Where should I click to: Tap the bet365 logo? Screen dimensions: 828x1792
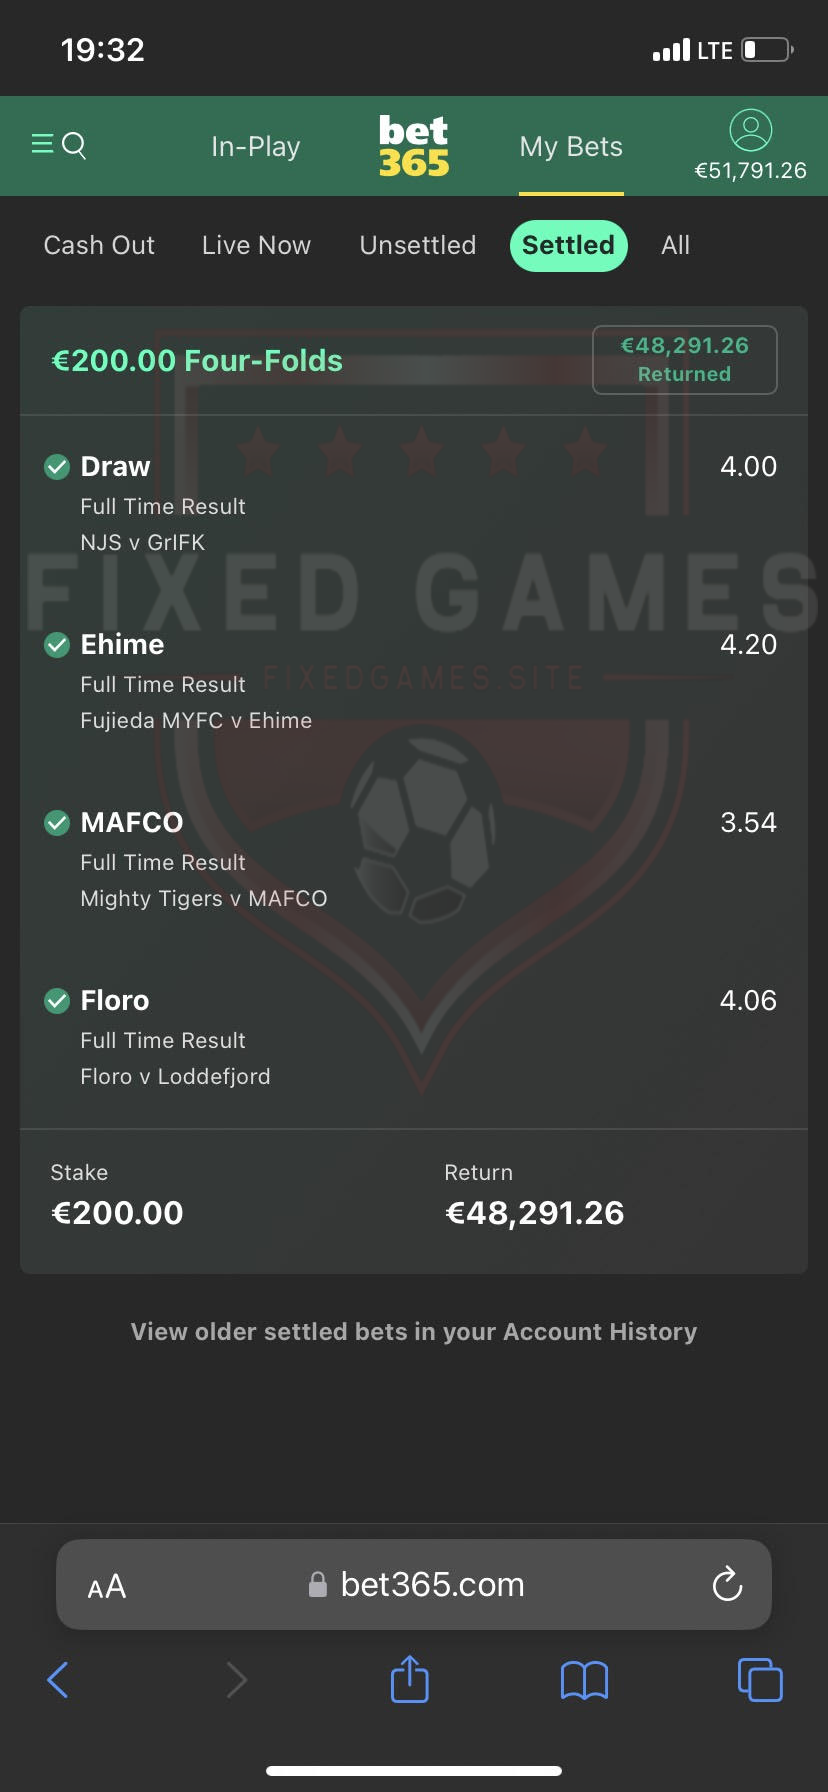click(x=414, y=146)
